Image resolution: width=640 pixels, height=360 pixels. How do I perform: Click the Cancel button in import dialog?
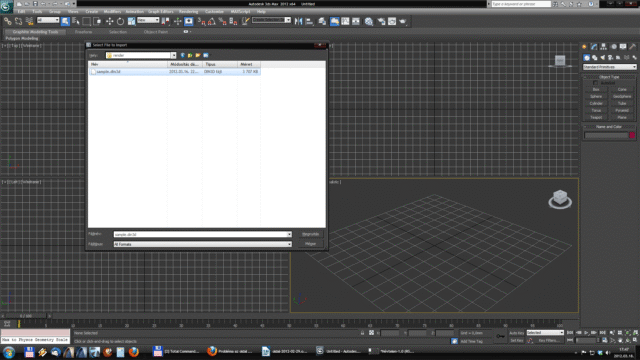(x=311, y=244)
